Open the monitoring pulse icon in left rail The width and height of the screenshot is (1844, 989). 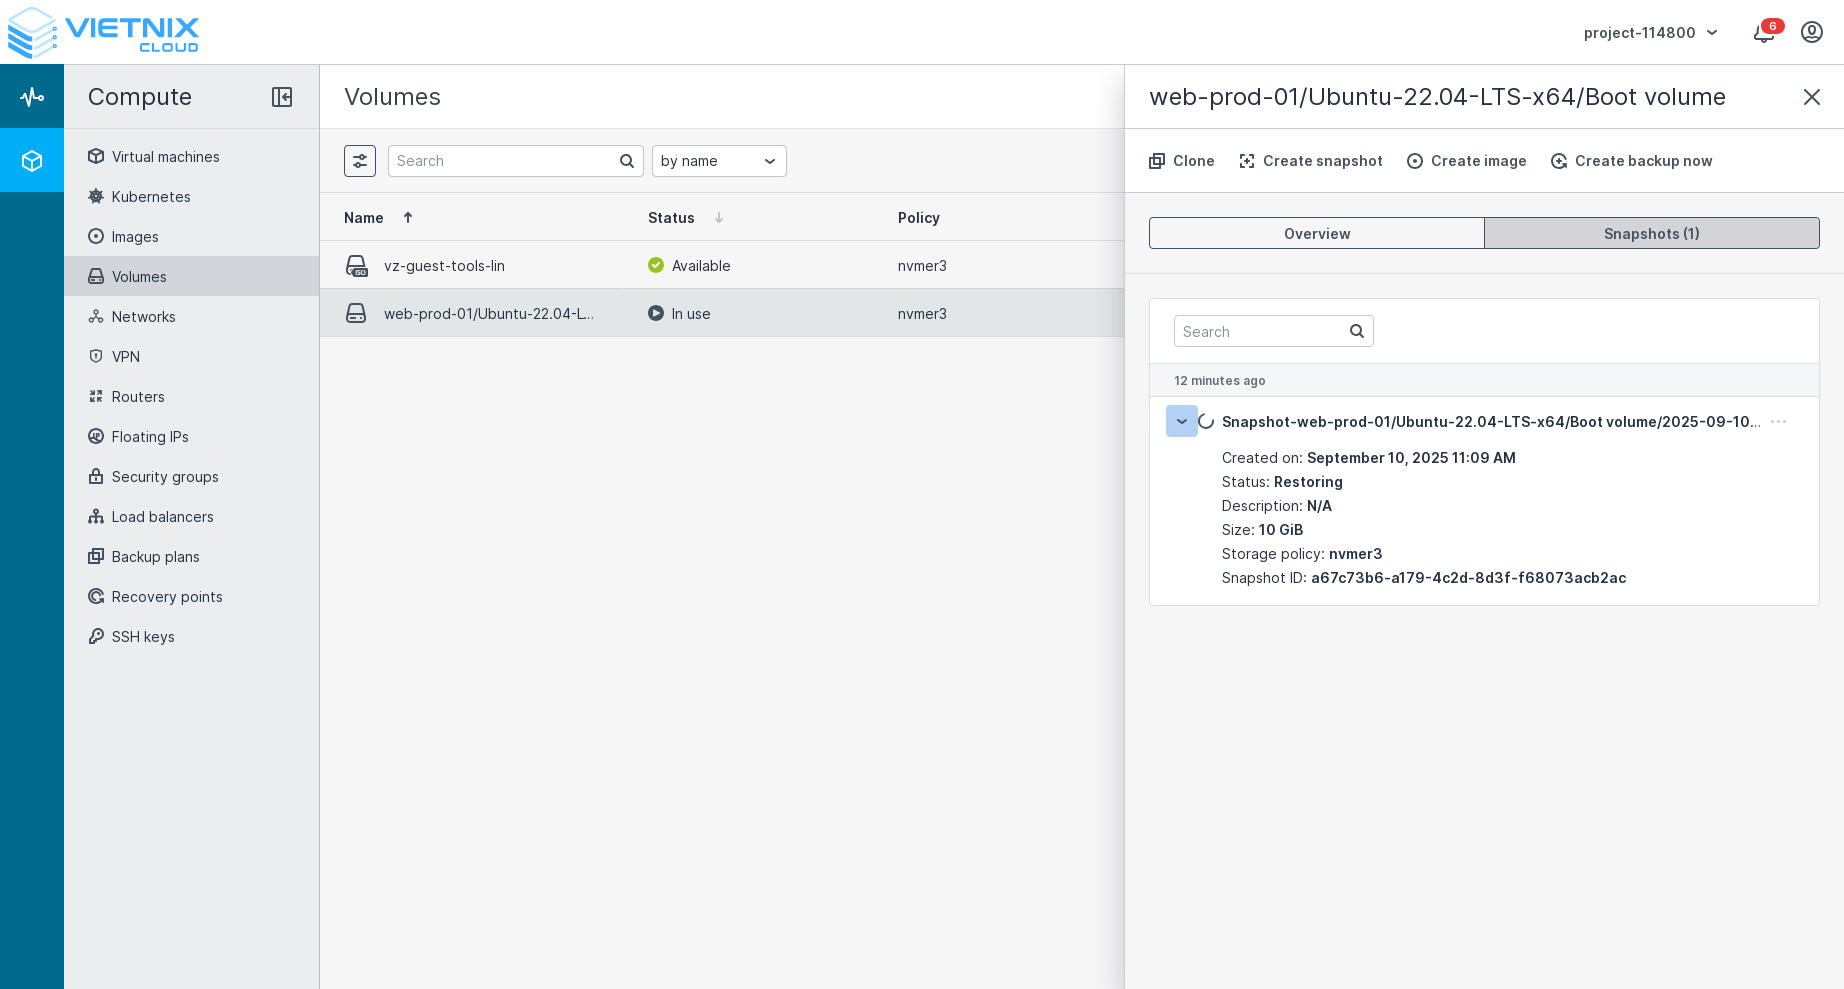pyautogui.click(x=32, y=97)
